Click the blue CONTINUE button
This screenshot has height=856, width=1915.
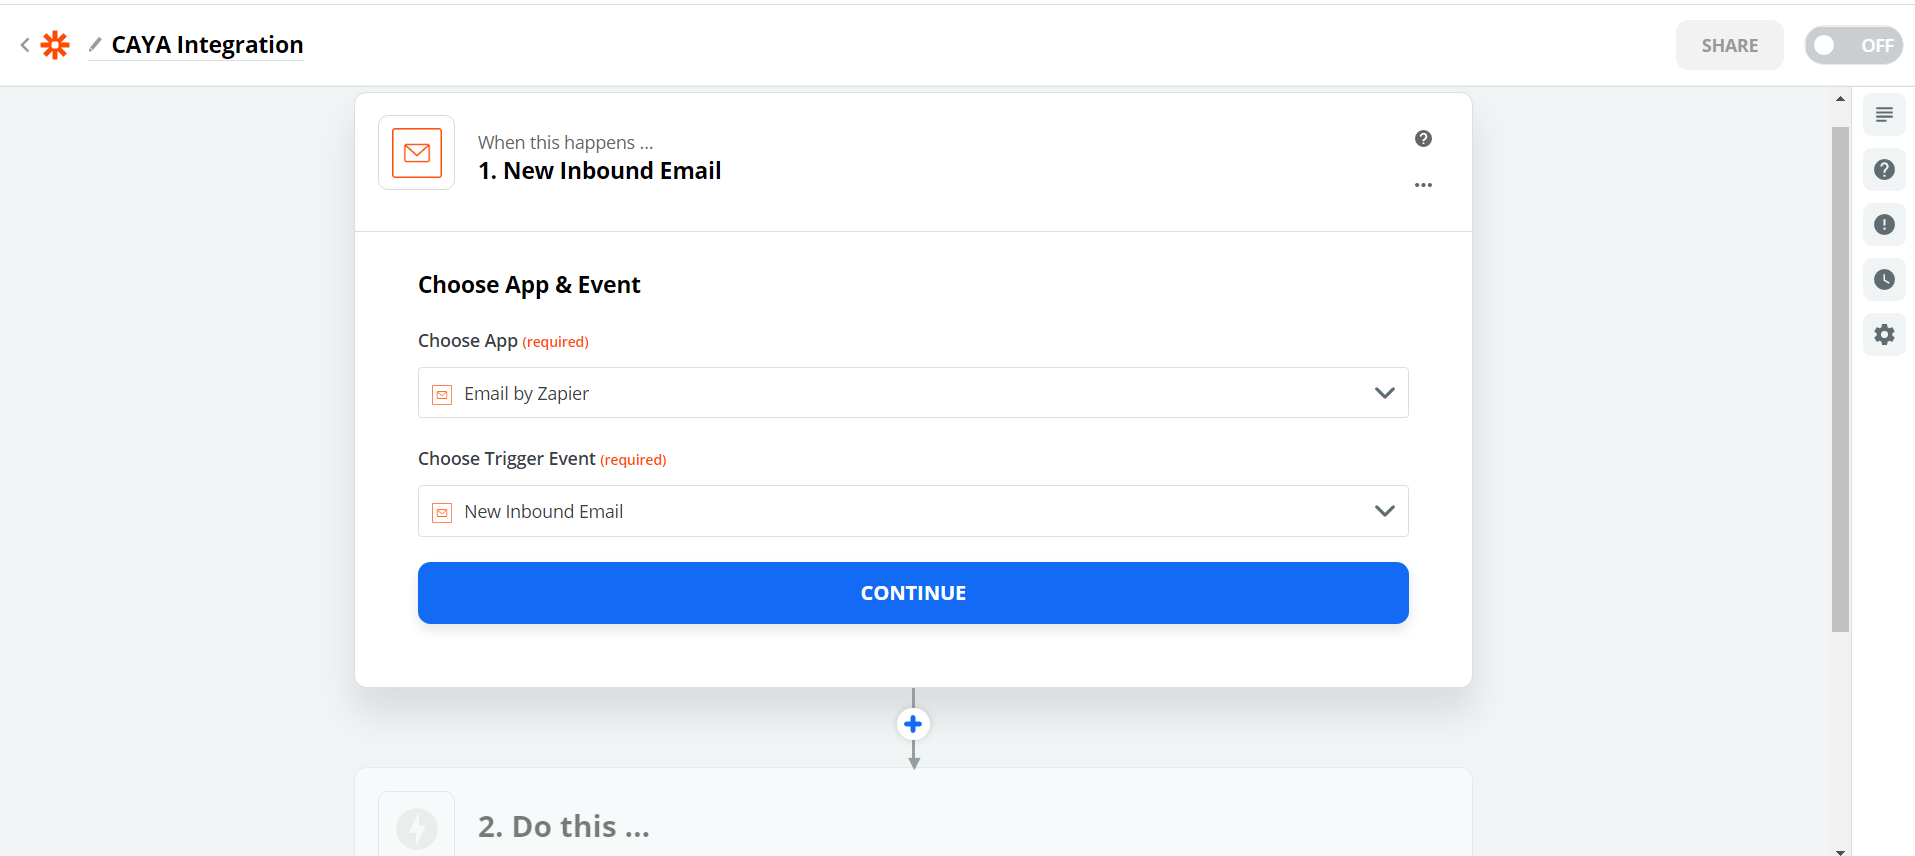(x=913, y=593)
